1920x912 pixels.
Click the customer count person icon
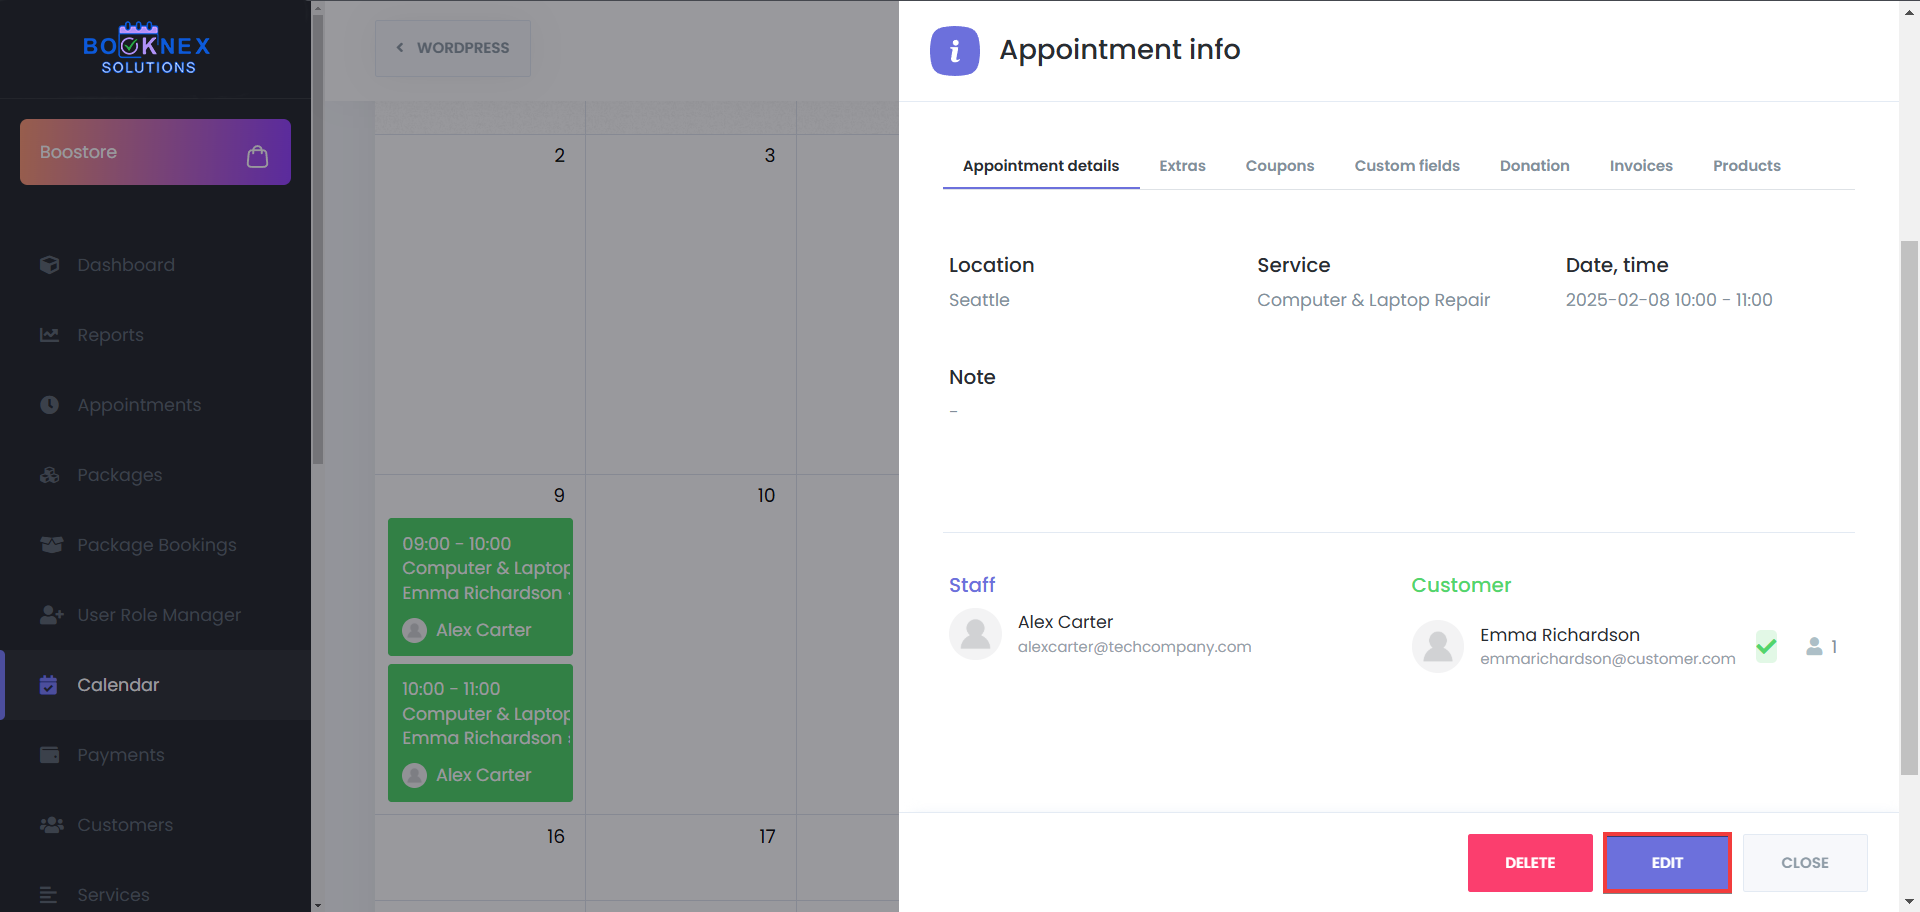1815,646
